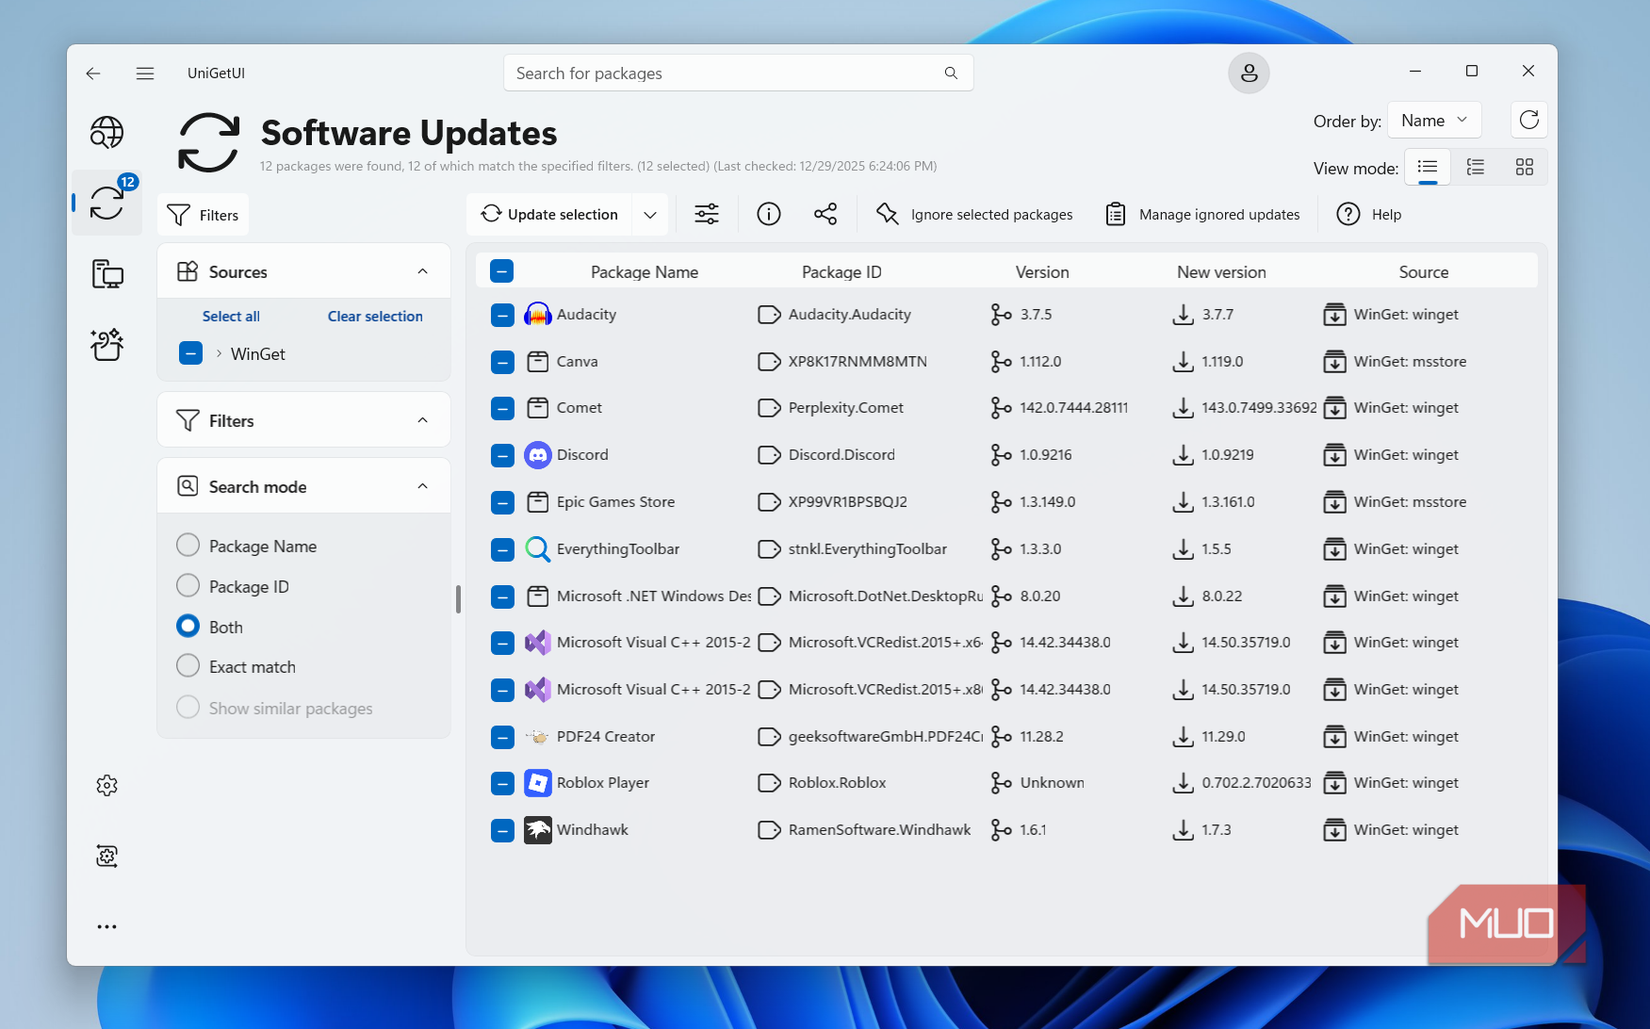Open the installation options icon in the toolbar
Screen dimensions: 1650x1029
(x=706, y=213)
